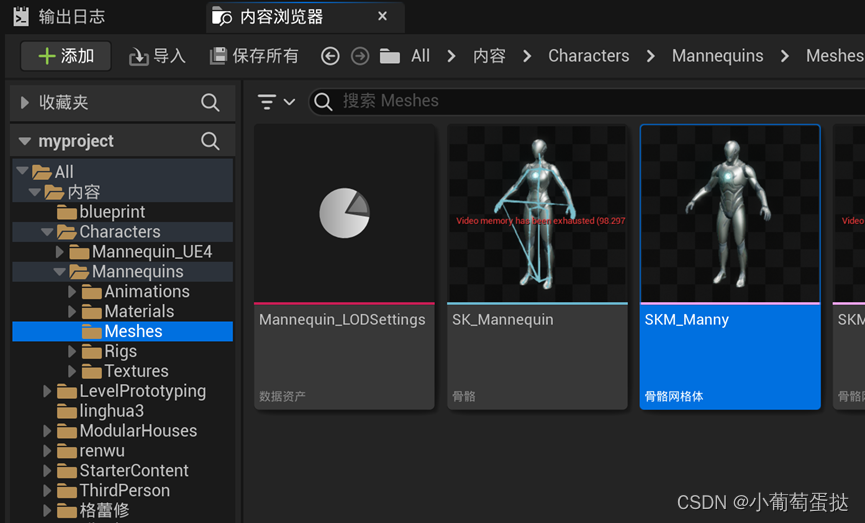
Task: Select the blueprint folder
Action: pyautogui.click(x=101, y=212)
